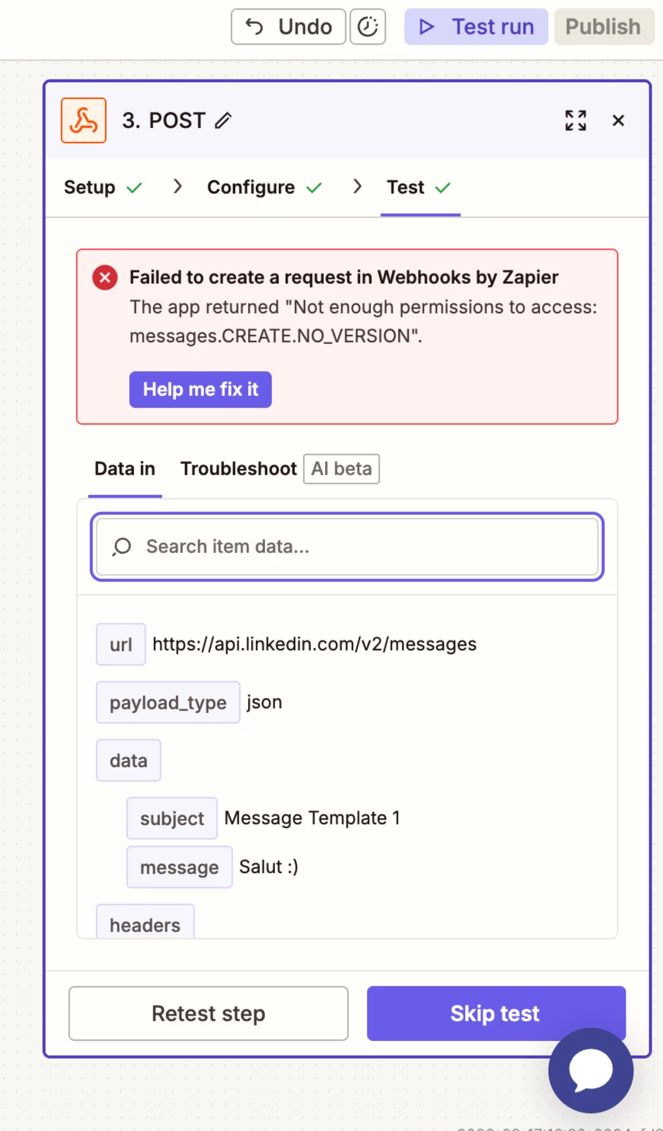This screenshot has height=1131, width=663.
Task: Click the search magnifier icon
Action: pos(122,546)
